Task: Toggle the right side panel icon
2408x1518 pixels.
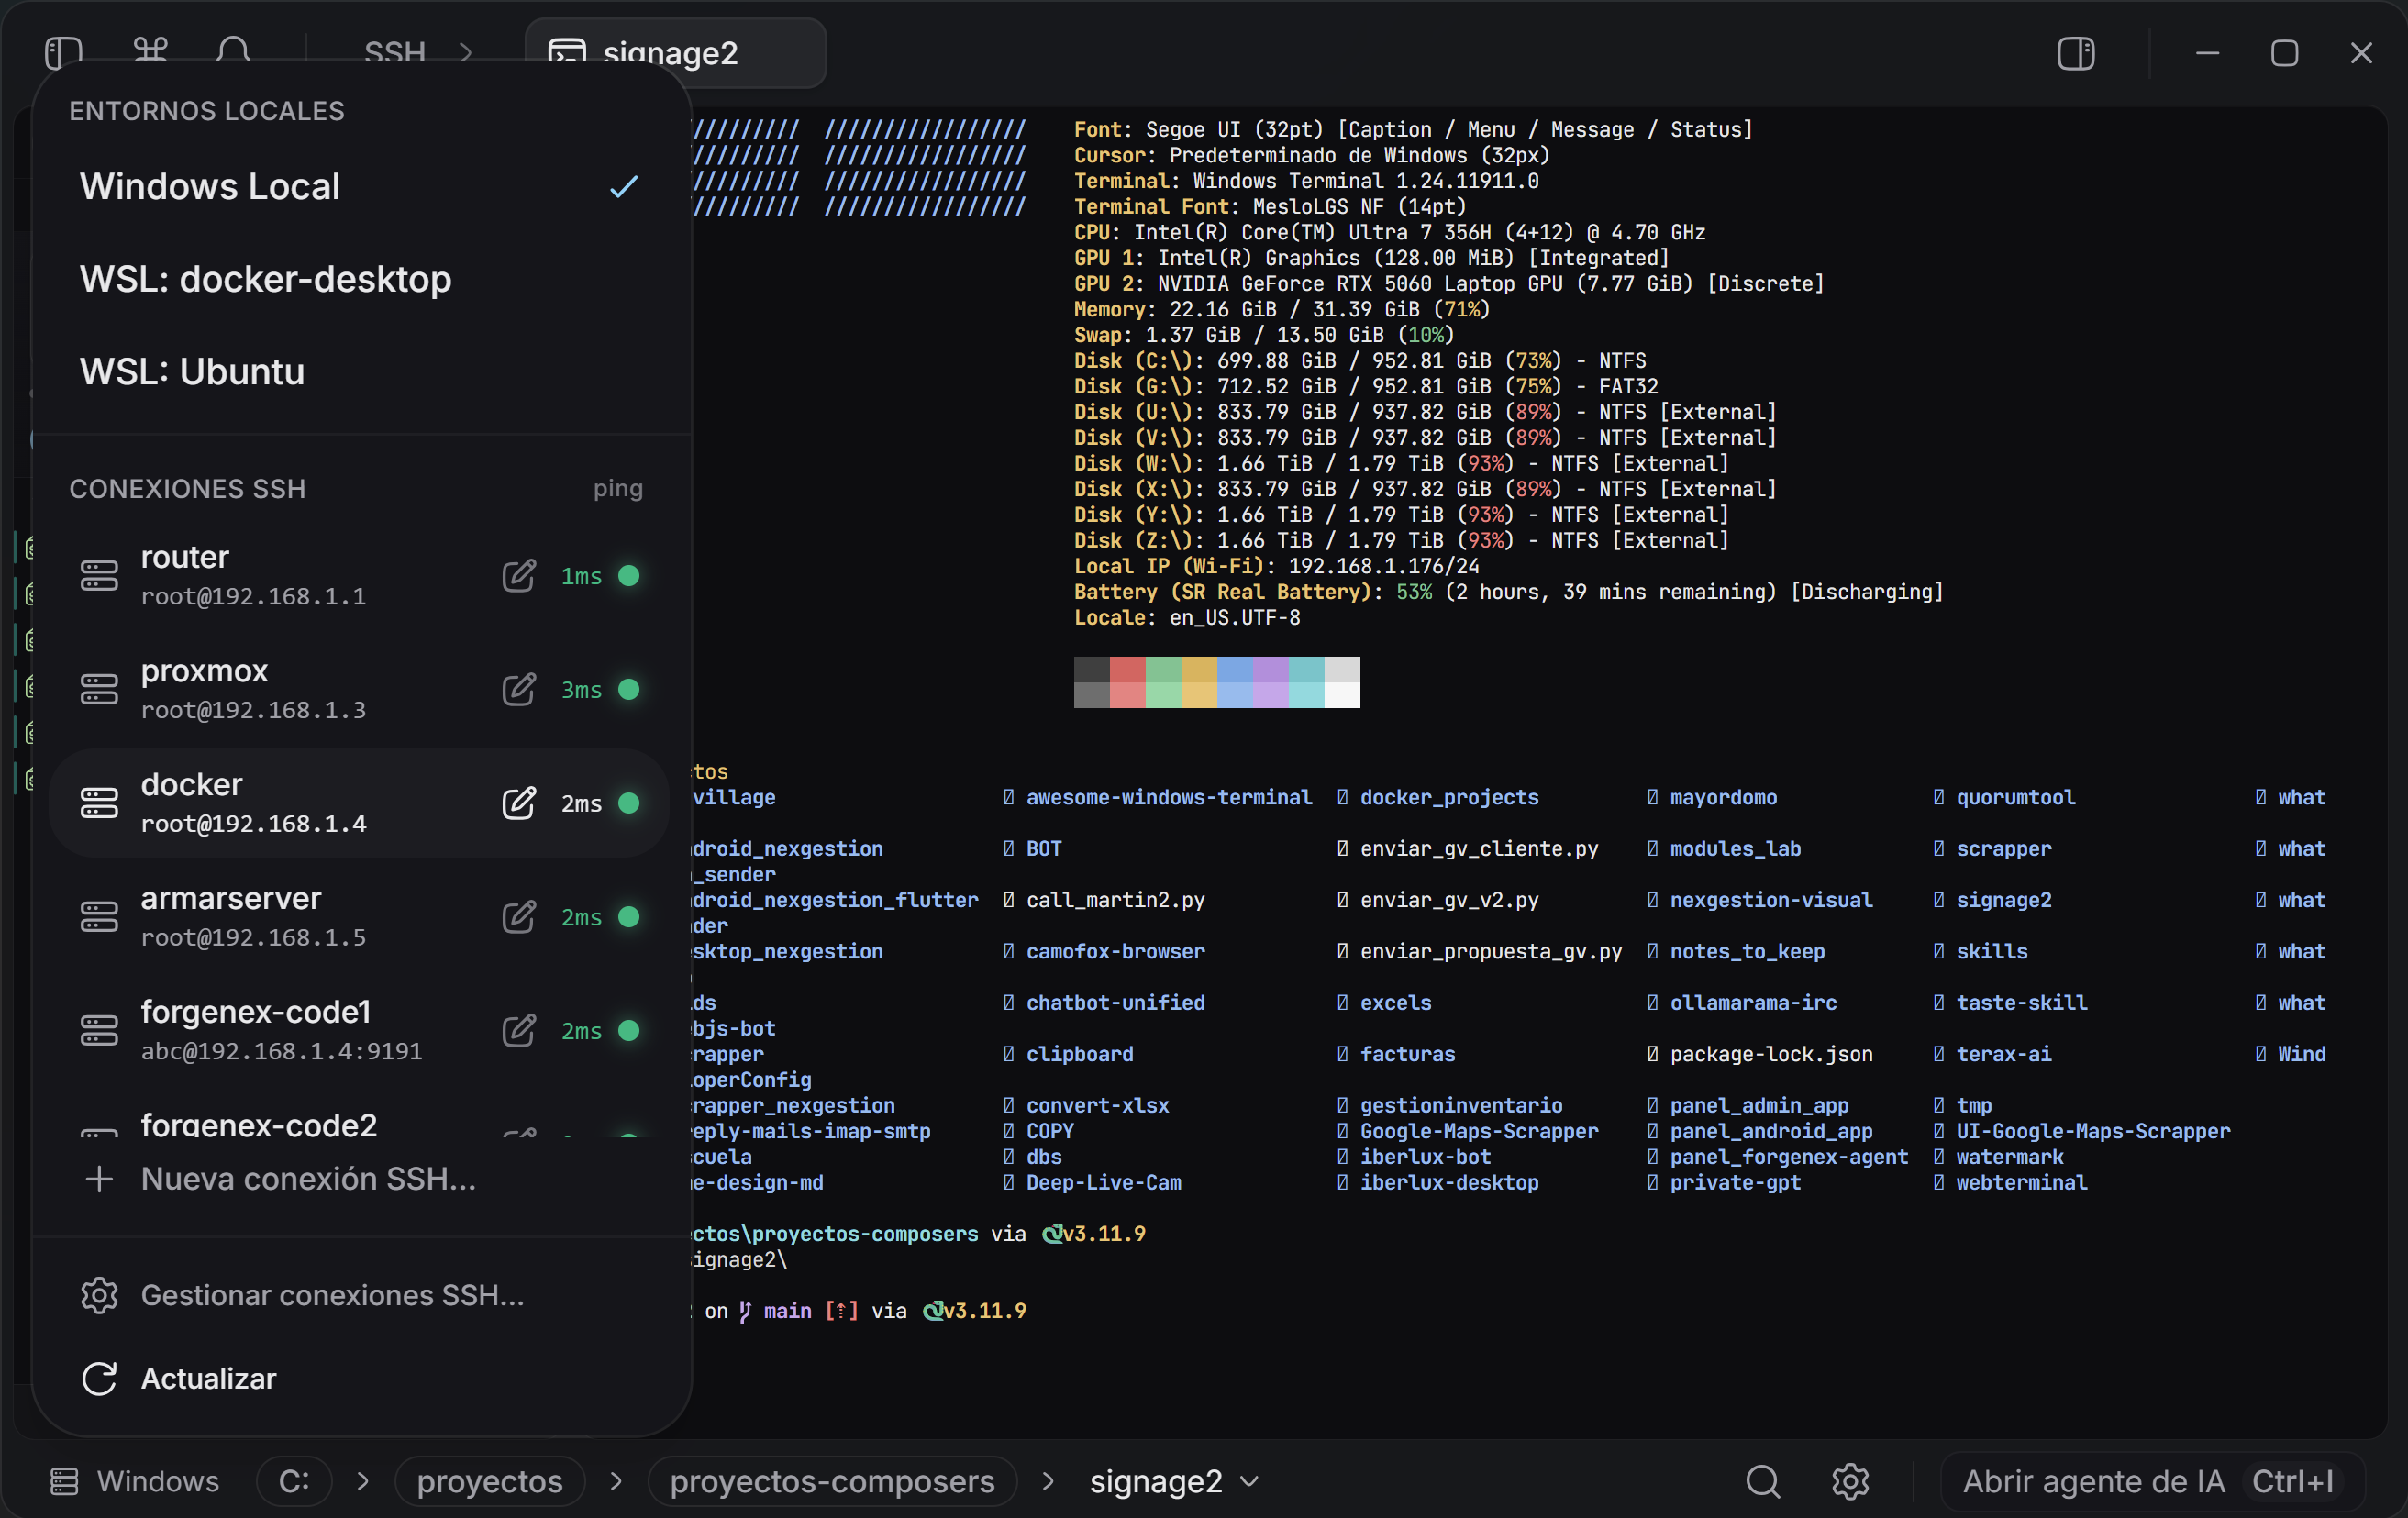Action: 2075,53
